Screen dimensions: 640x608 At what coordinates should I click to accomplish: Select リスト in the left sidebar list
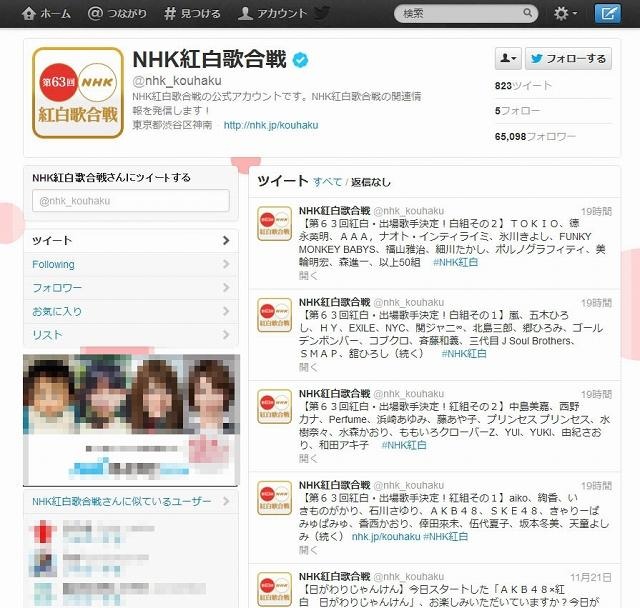coord(131,335)
